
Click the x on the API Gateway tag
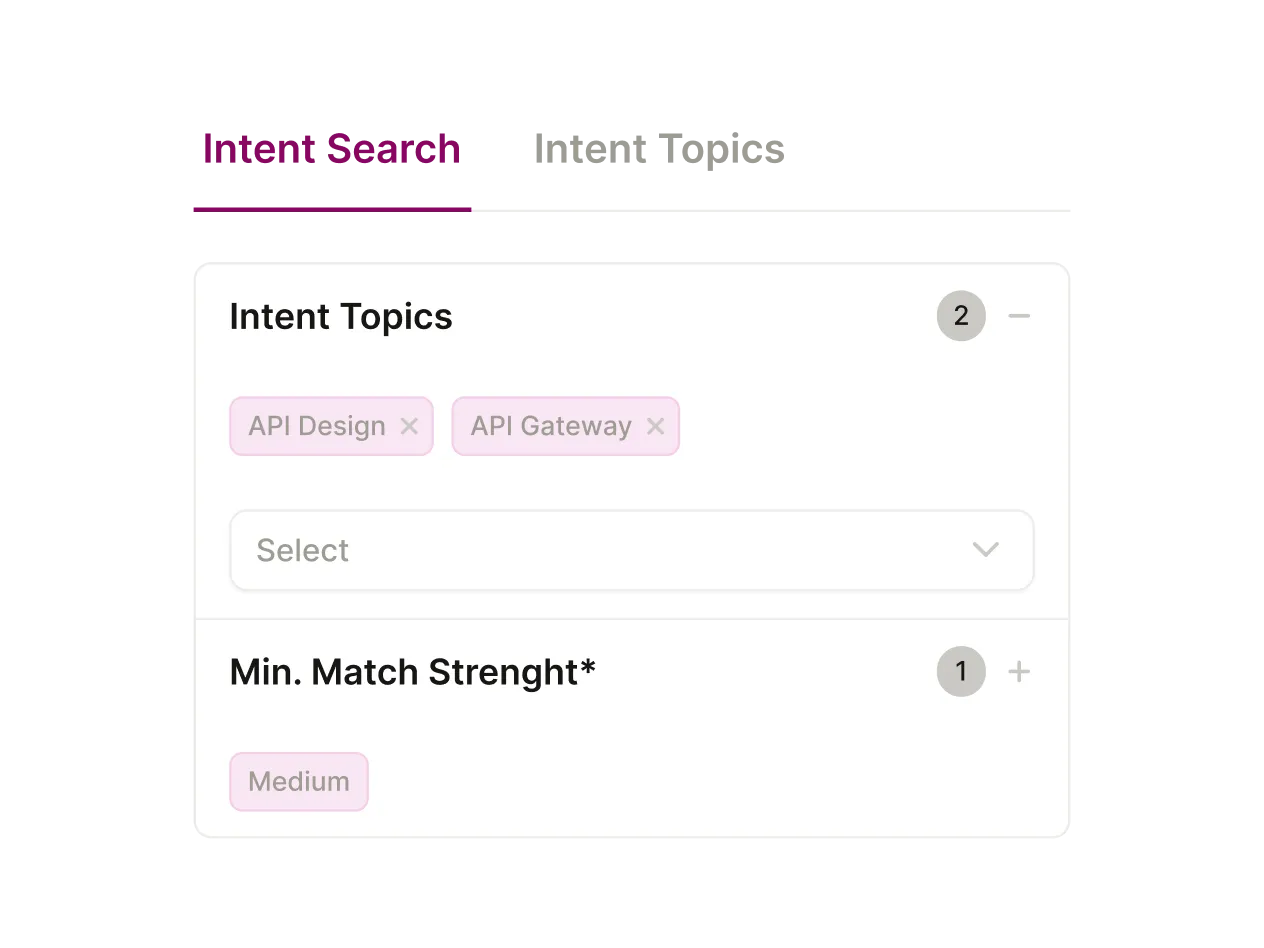click(655, 426)
